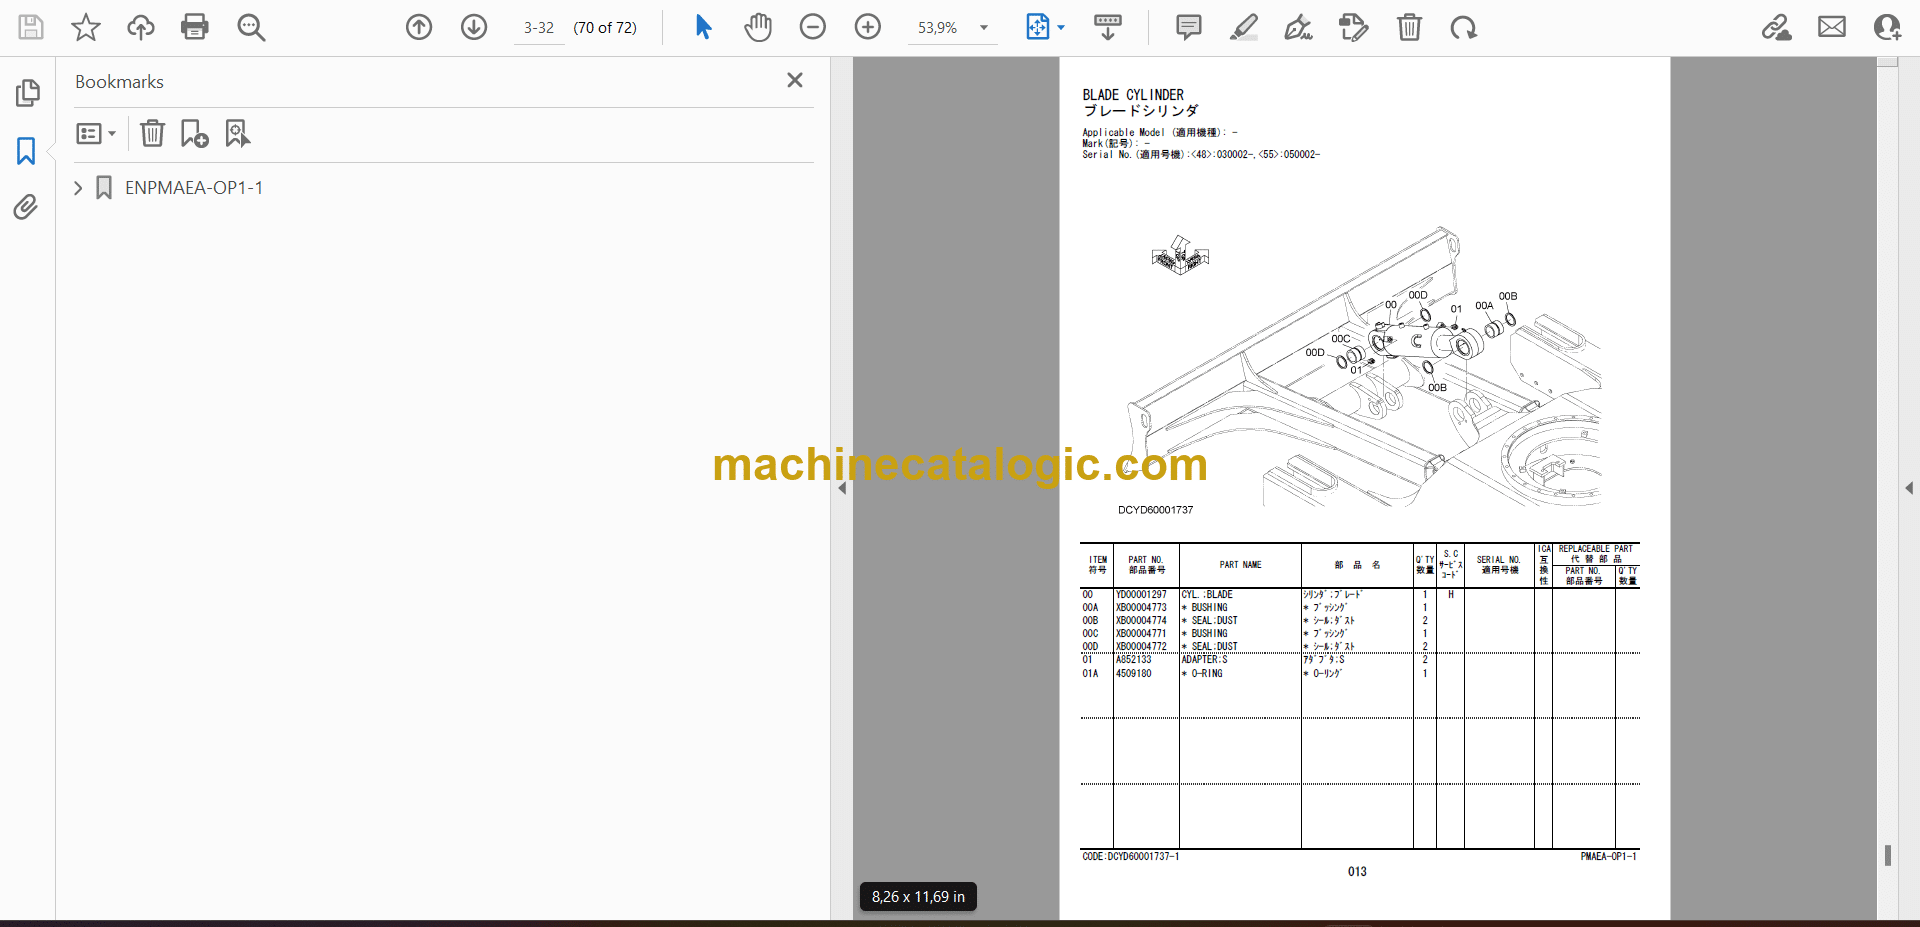Open the bookmark options dropdown
Image resolution: width=1920 pixels, height=927 pixels.
tap(95, 133)
